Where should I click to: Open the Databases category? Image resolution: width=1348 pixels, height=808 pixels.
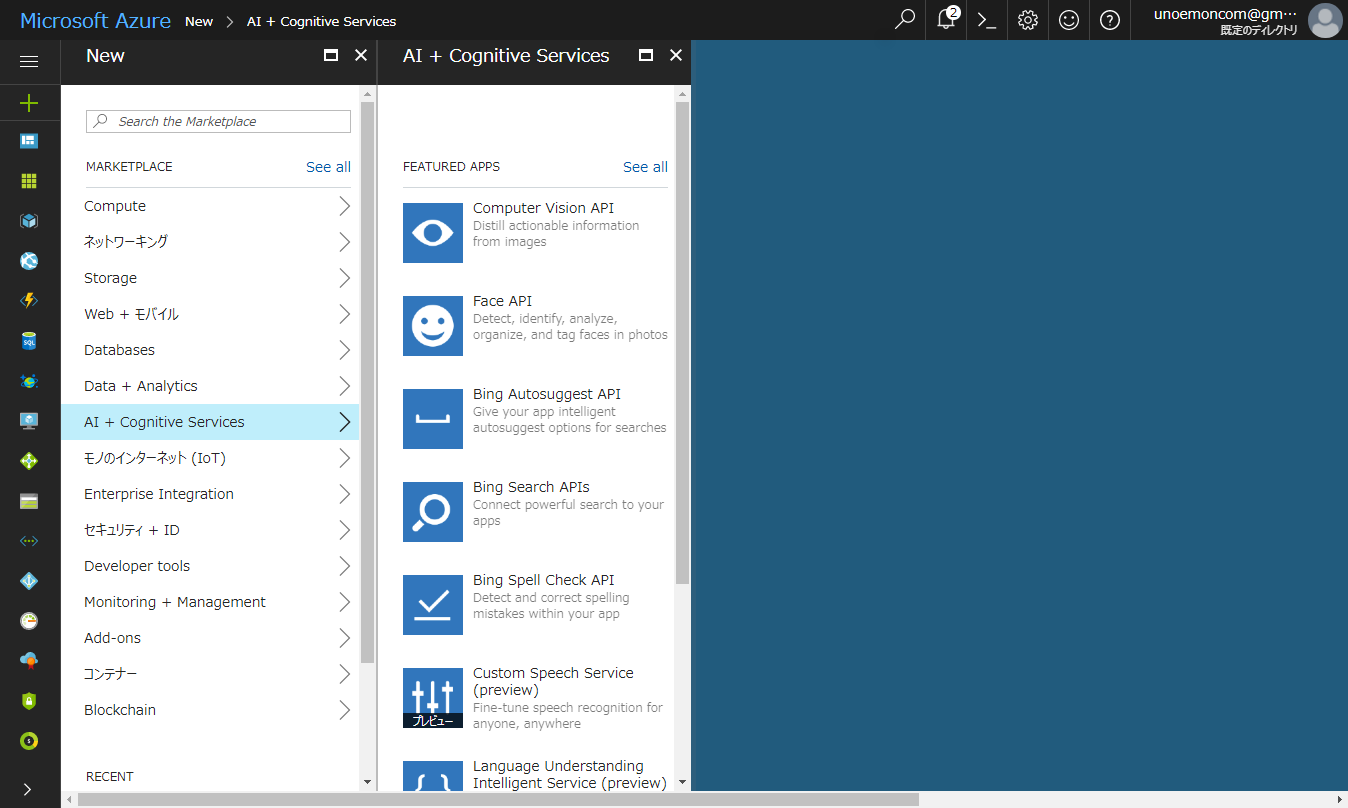210,350
